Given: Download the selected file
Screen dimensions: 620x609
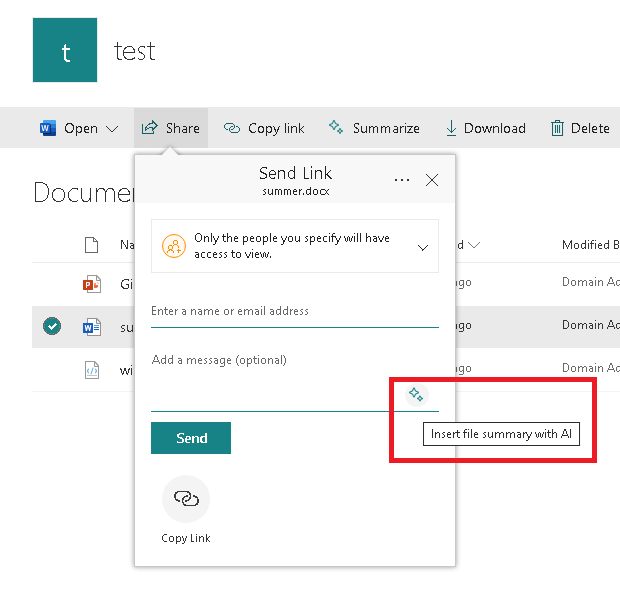Looking at the screenshot, I should (486, 128).
